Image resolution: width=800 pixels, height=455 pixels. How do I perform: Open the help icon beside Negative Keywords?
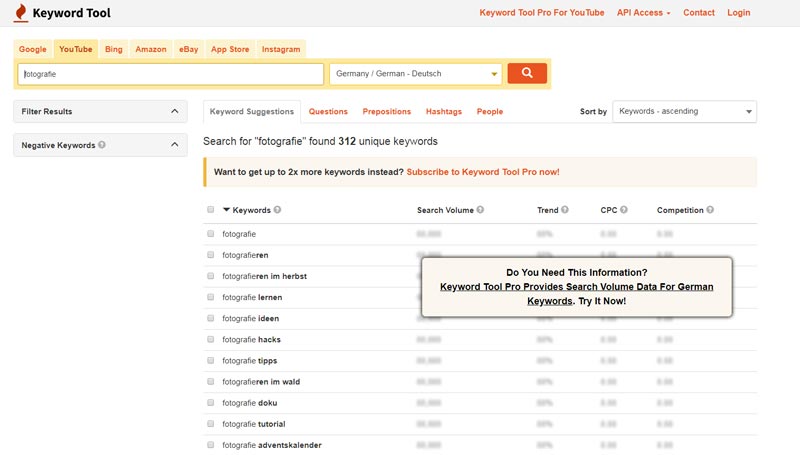click(102, 145)
